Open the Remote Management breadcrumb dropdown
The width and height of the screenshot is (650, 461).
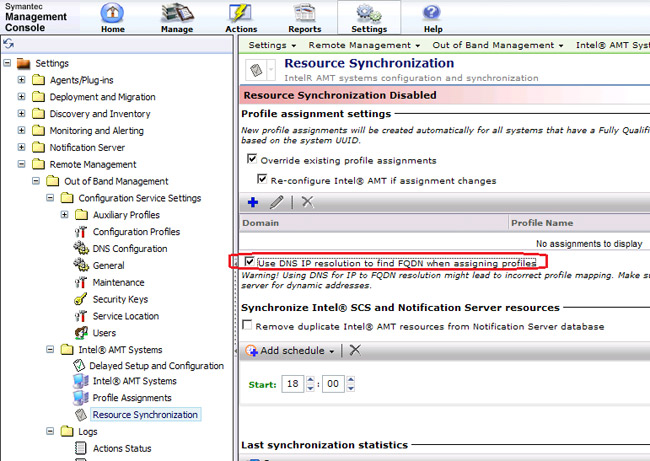417,46
